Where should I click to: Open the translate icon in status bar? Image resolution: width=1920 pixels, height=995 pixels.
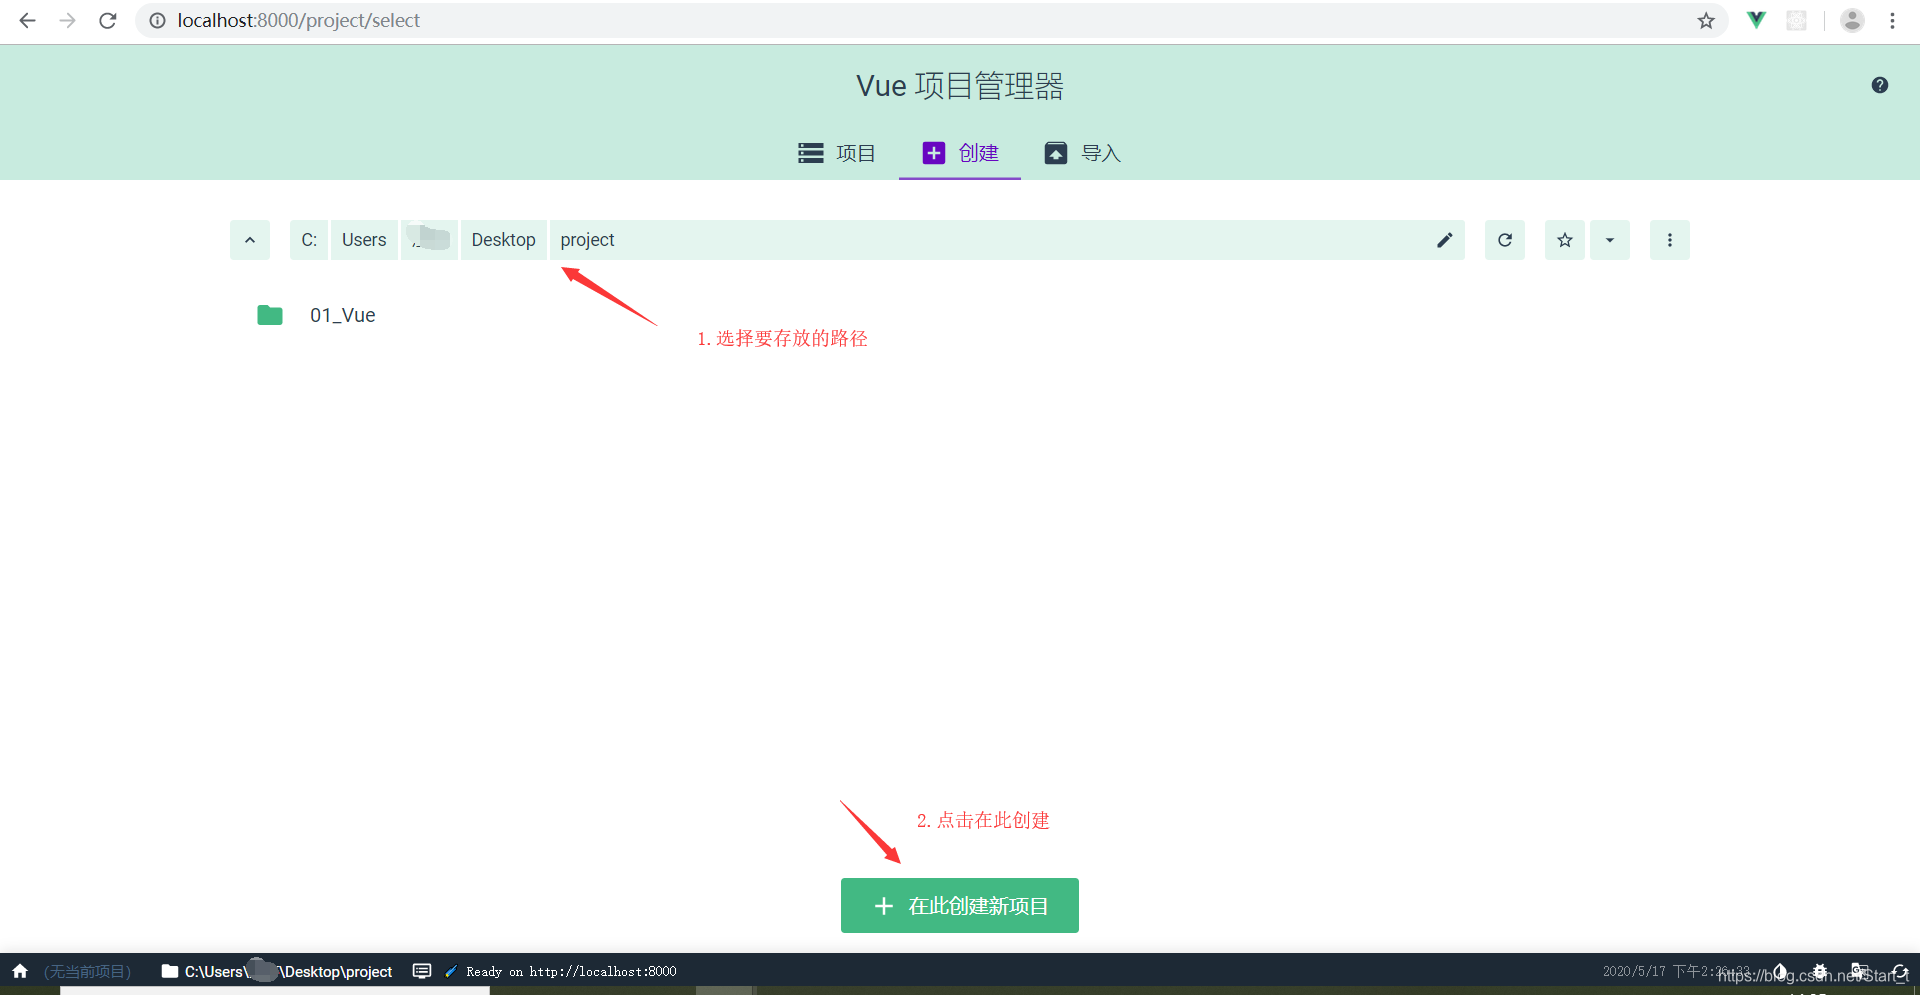(x=1860, y=971)
